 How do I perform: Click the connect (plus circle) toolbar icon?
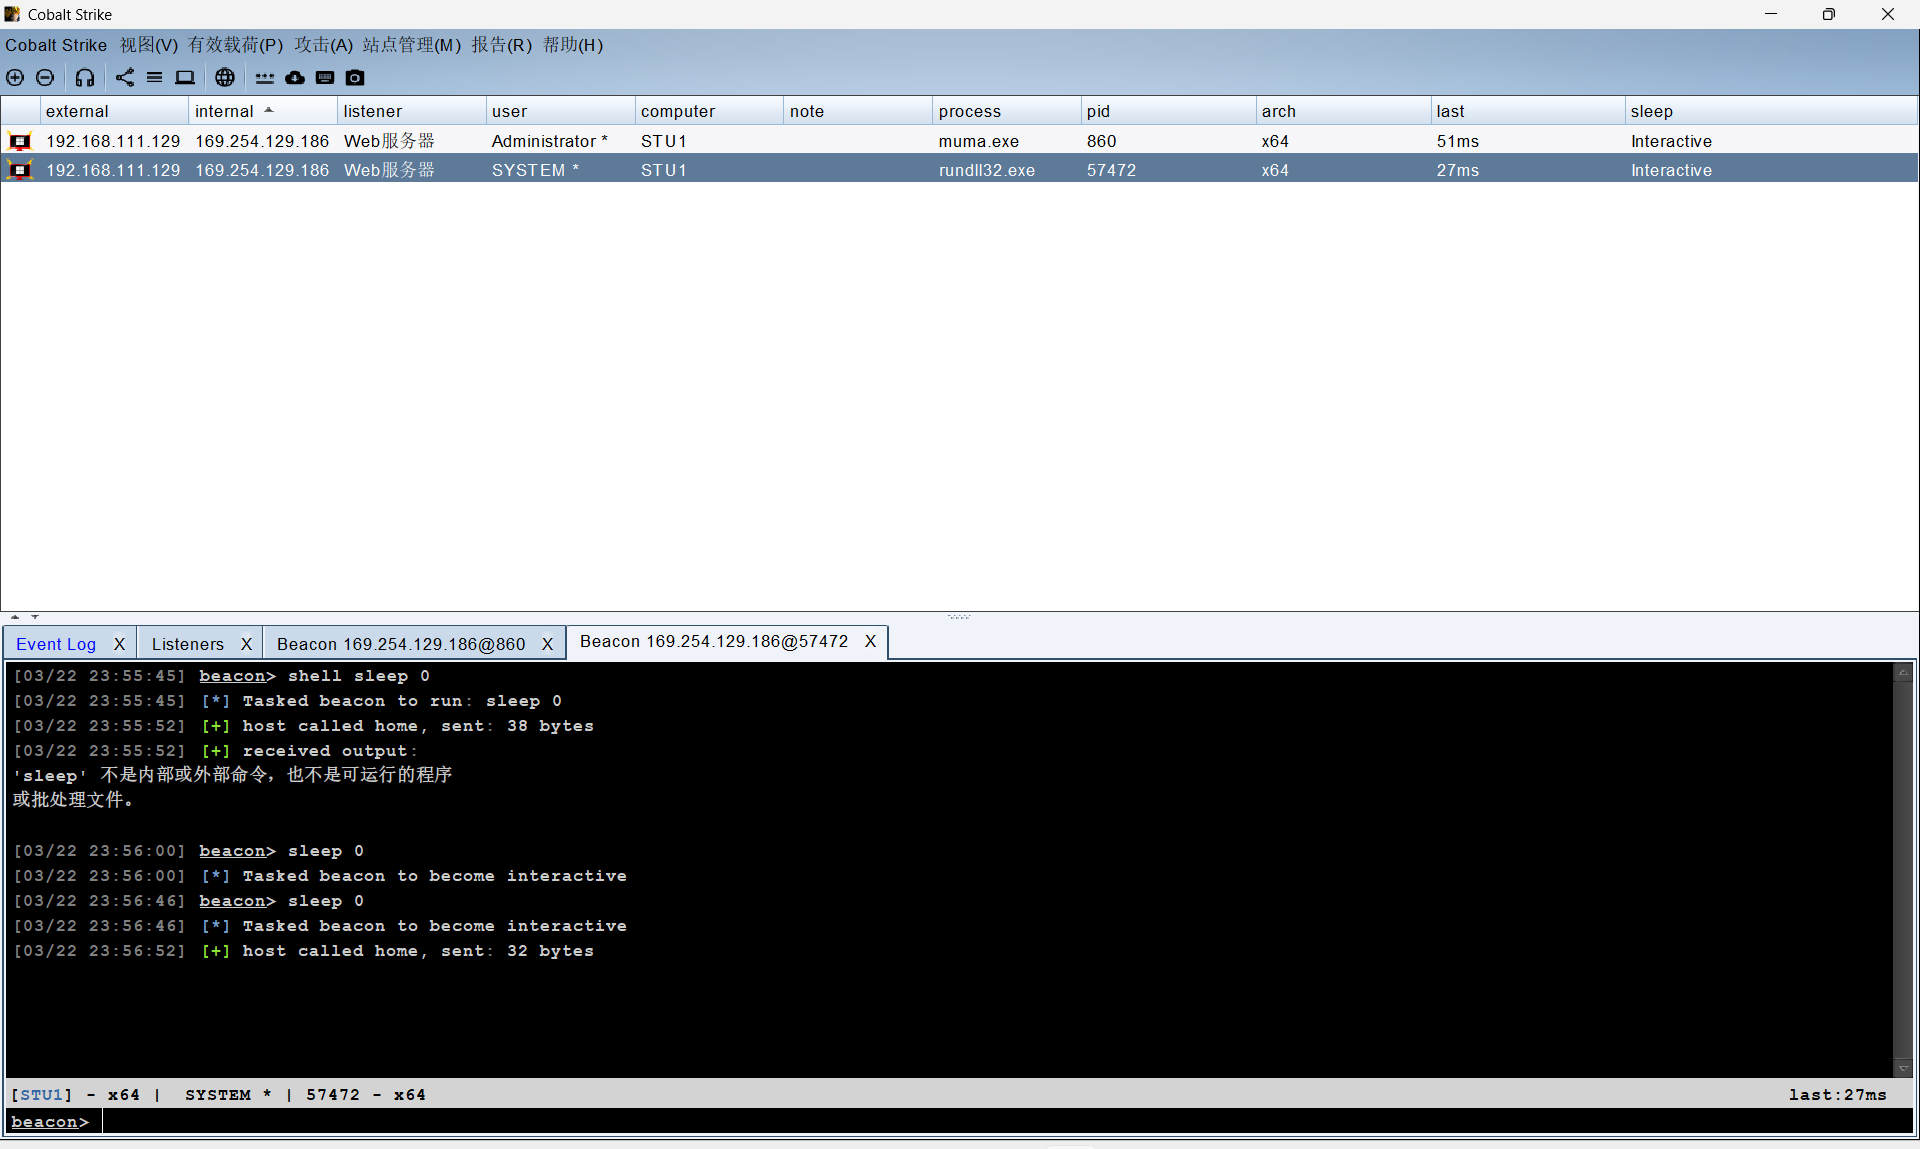tap(15, 78)
